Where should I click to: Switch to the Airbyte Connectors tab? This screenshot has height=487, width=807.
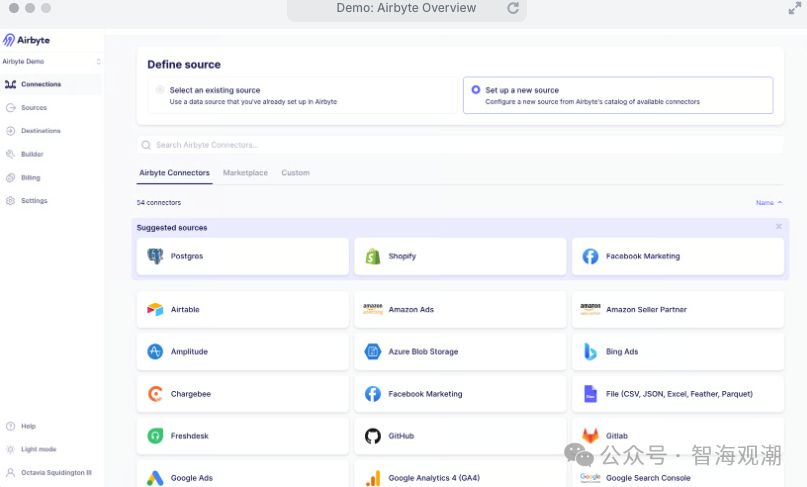click(x=174, y=173)
